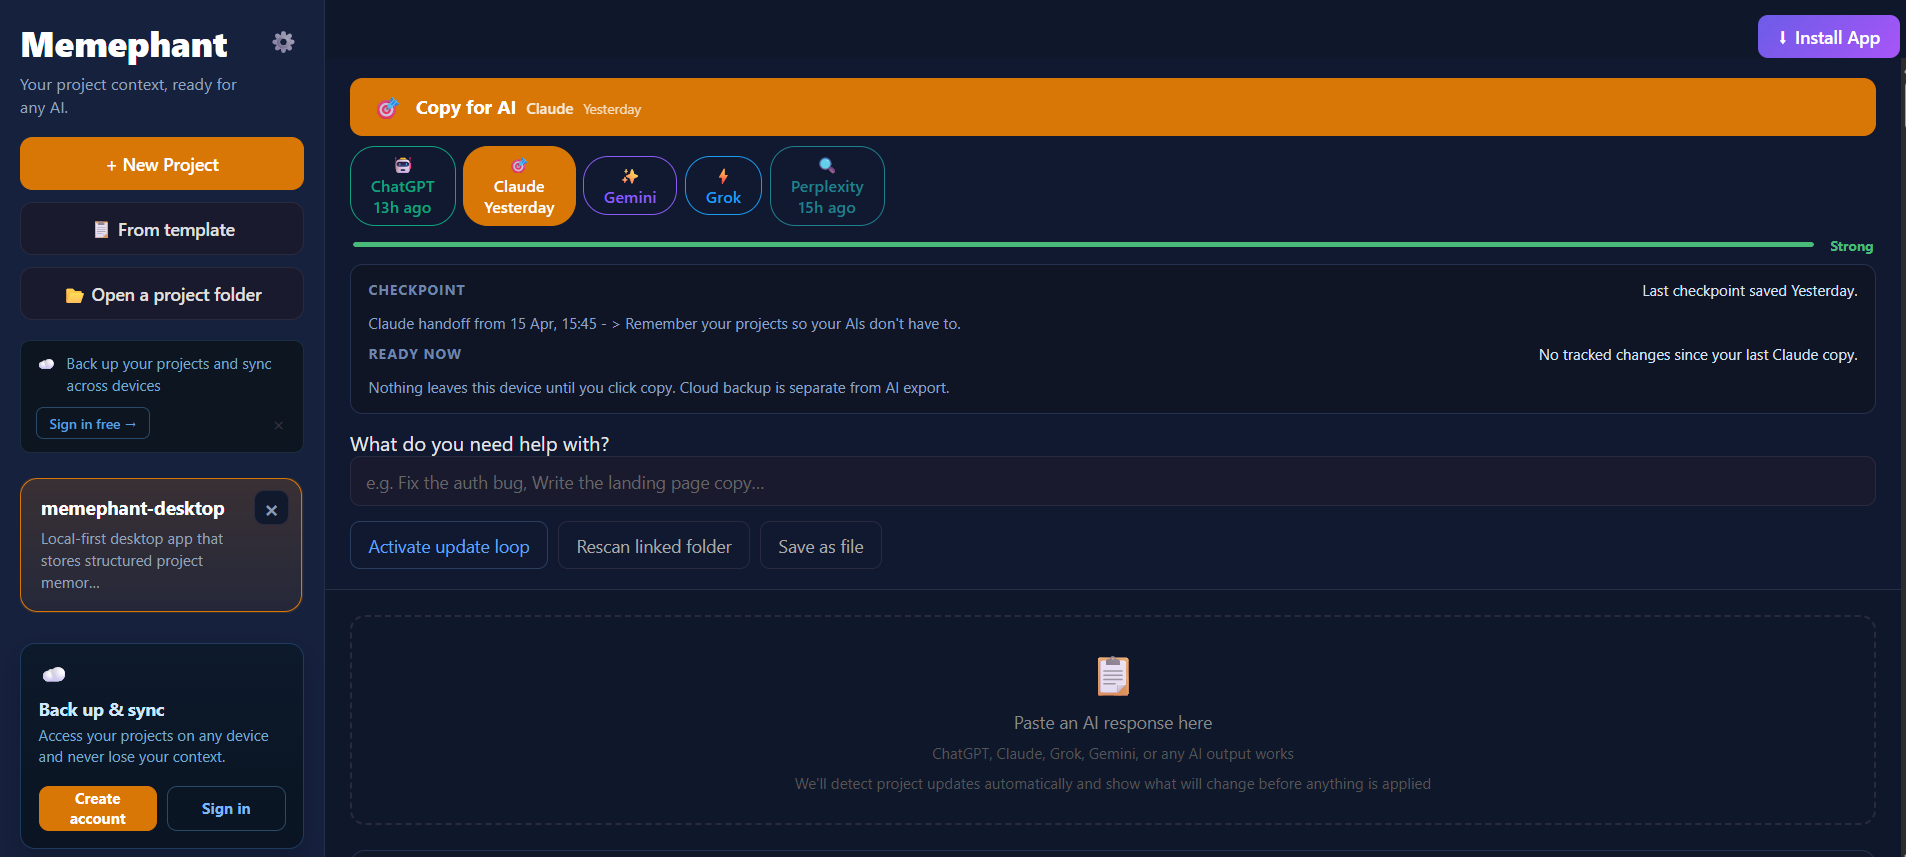The height and width of the screenshot is (857, 1906).
Task: Select the Perplexity tab
Action: 827,186
